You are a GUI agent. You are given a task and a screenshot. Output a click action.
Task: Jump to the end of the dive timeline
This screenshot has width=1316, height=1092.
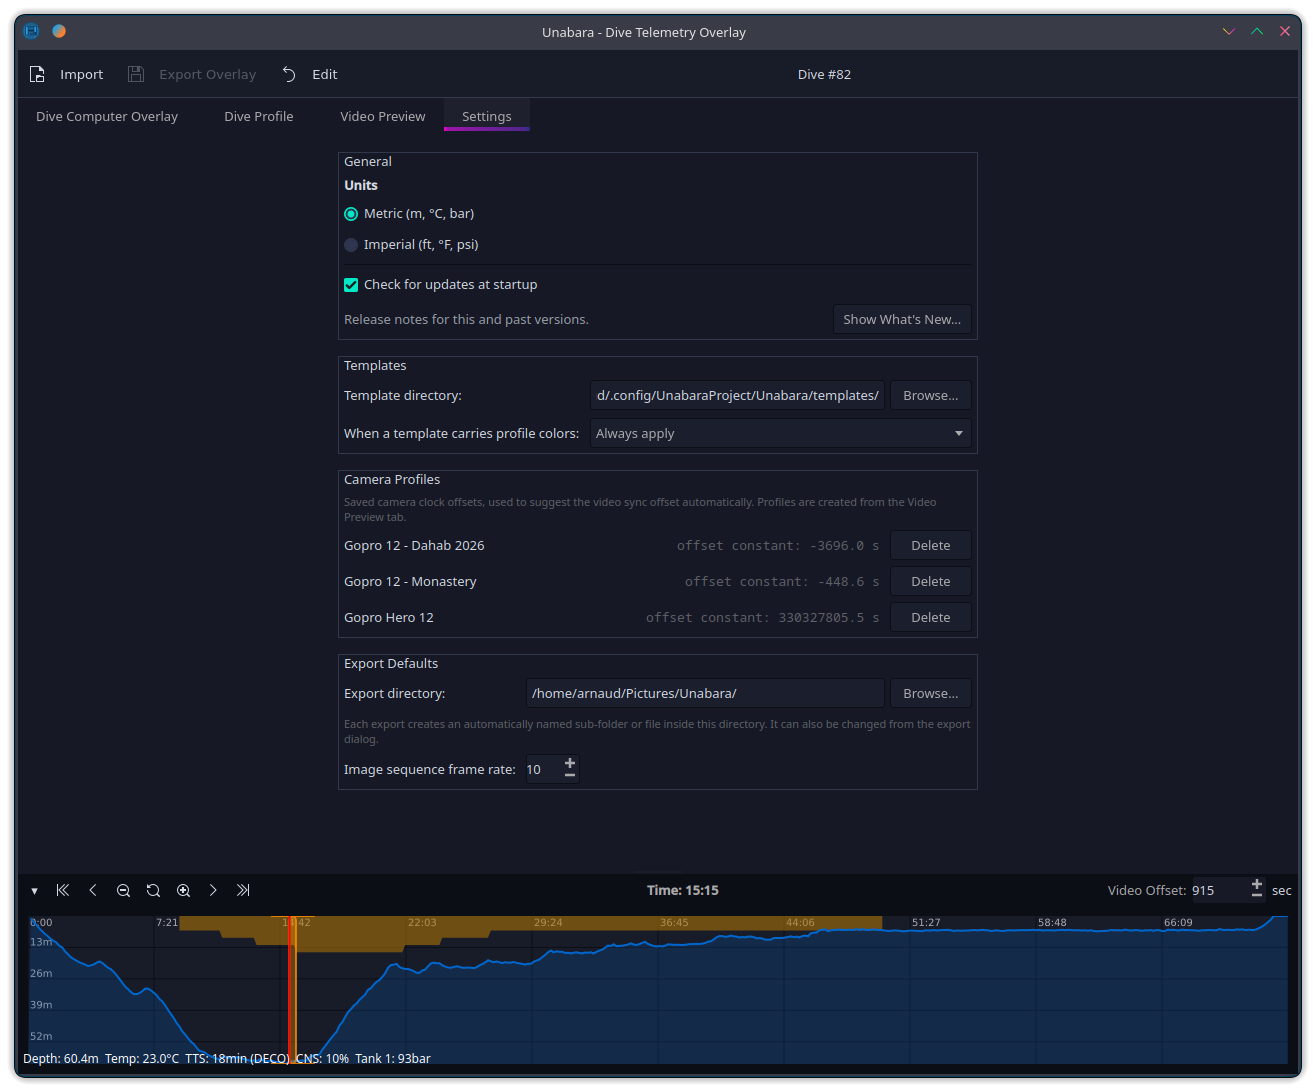click(243, 890)
